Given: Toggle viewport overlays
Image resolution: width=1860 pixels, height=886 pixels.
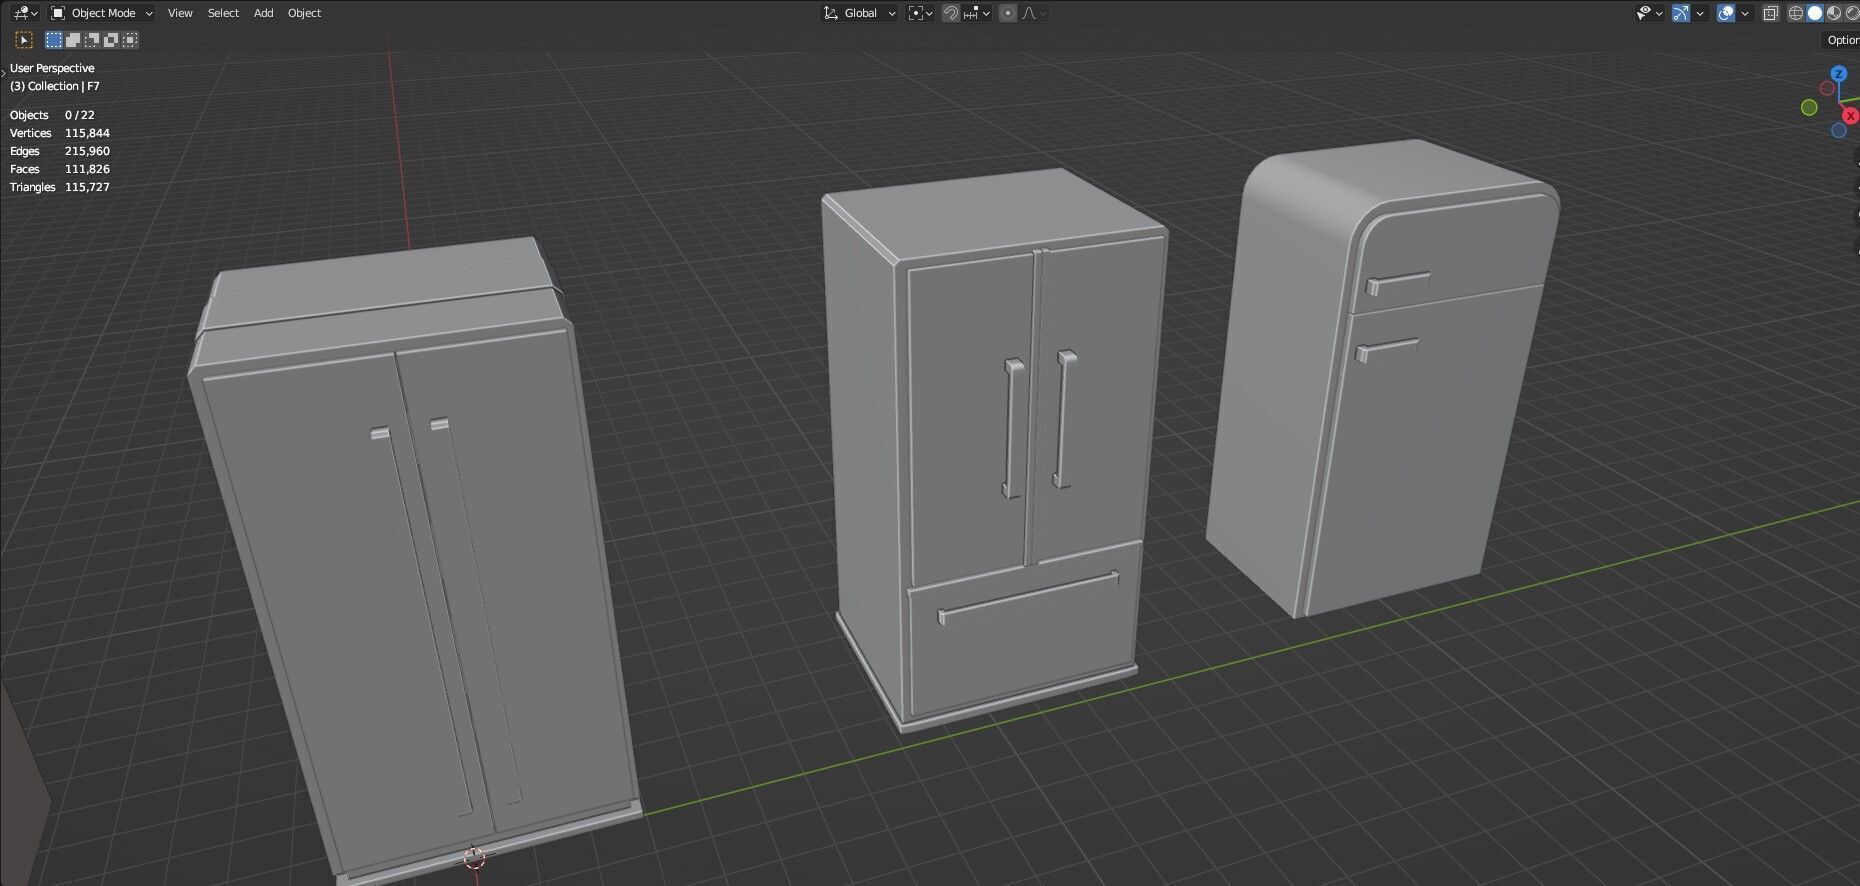Looking at the screenshot, I should pyautogui.click(x=1726, y=13).
